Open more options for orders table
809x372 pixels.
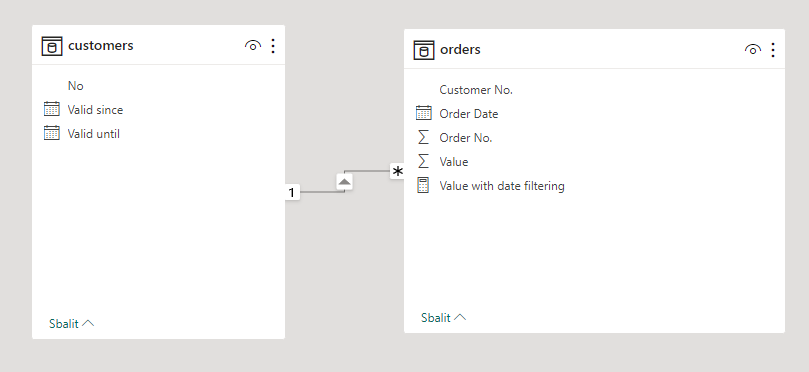click(x=772, y=50)
